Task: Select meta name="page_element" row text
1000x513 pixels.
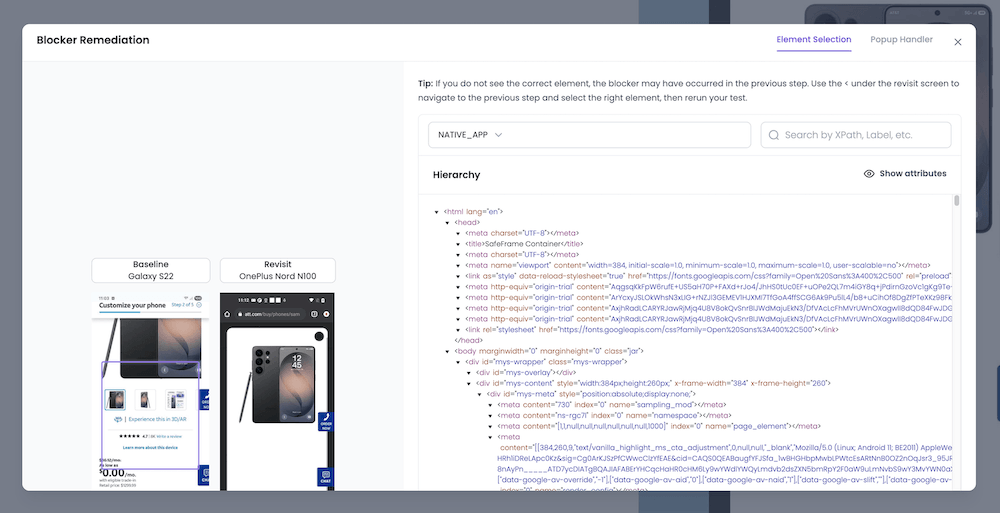Action: (x=659, y=426)
